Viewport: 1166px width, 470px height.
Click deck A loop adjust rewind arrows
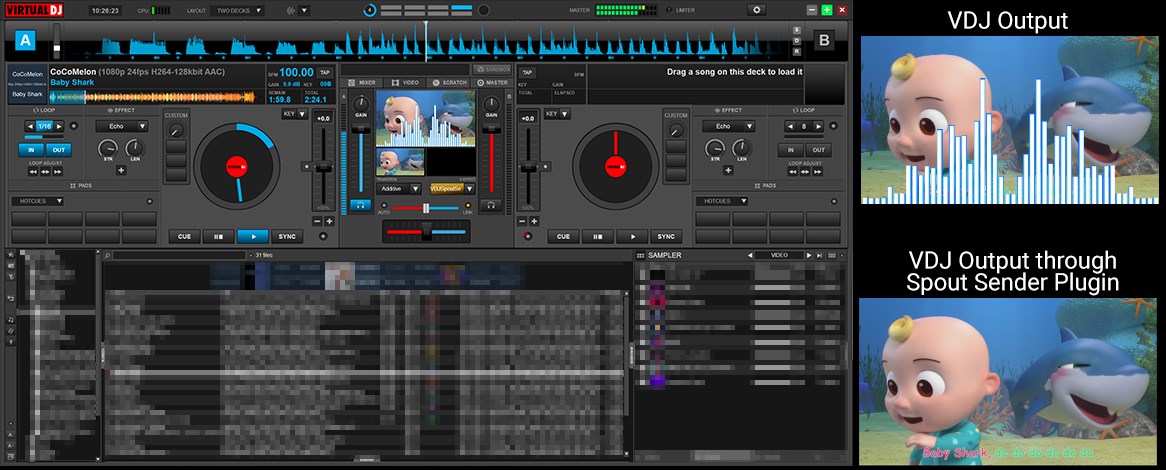tap(33, 172)
